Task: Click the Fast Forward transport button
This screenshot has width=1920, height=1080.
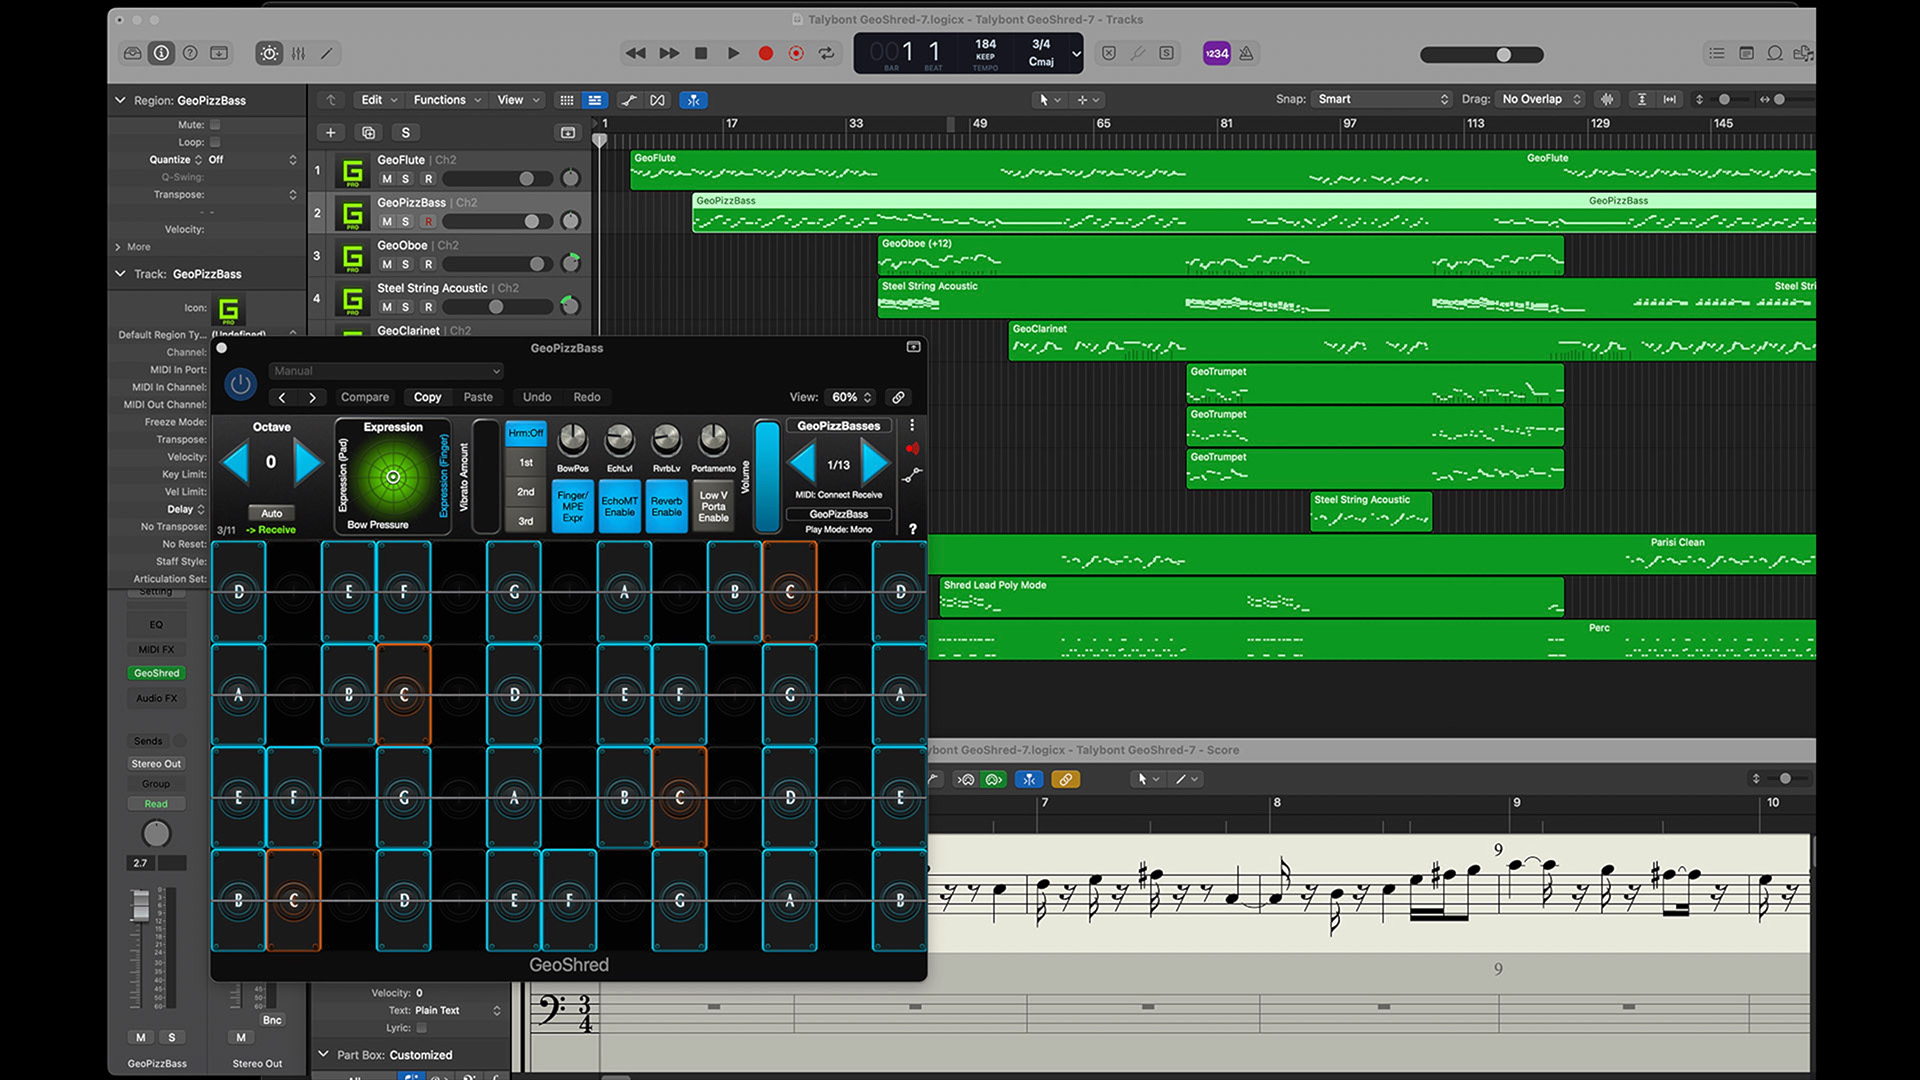Action: pos(669,53)
